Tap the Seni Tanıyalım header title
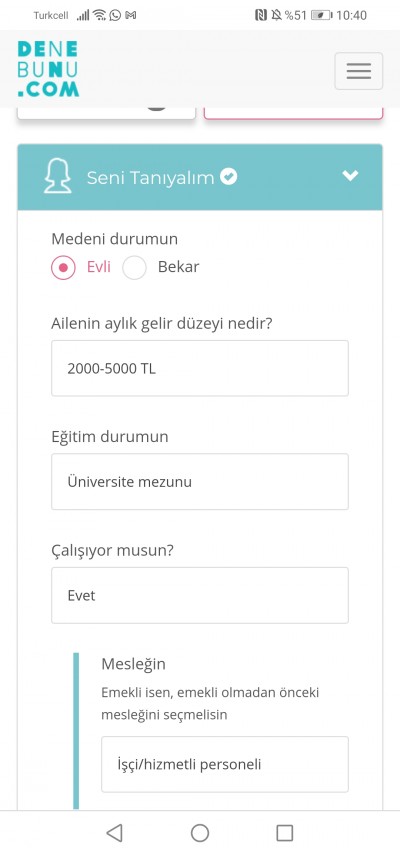The width and height of the screenshot is (400, 856). (x=150, y=177)
